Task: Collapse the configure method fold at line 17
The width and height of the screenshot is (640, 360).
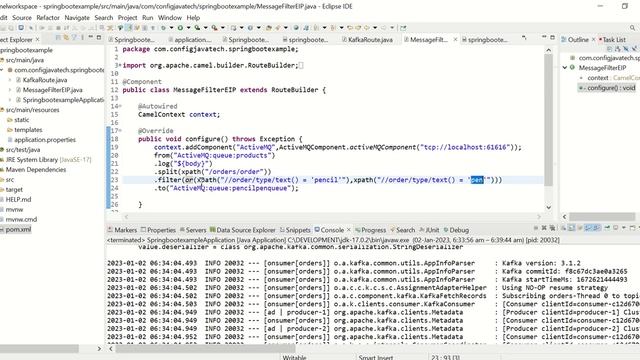Action: point(120,131)
